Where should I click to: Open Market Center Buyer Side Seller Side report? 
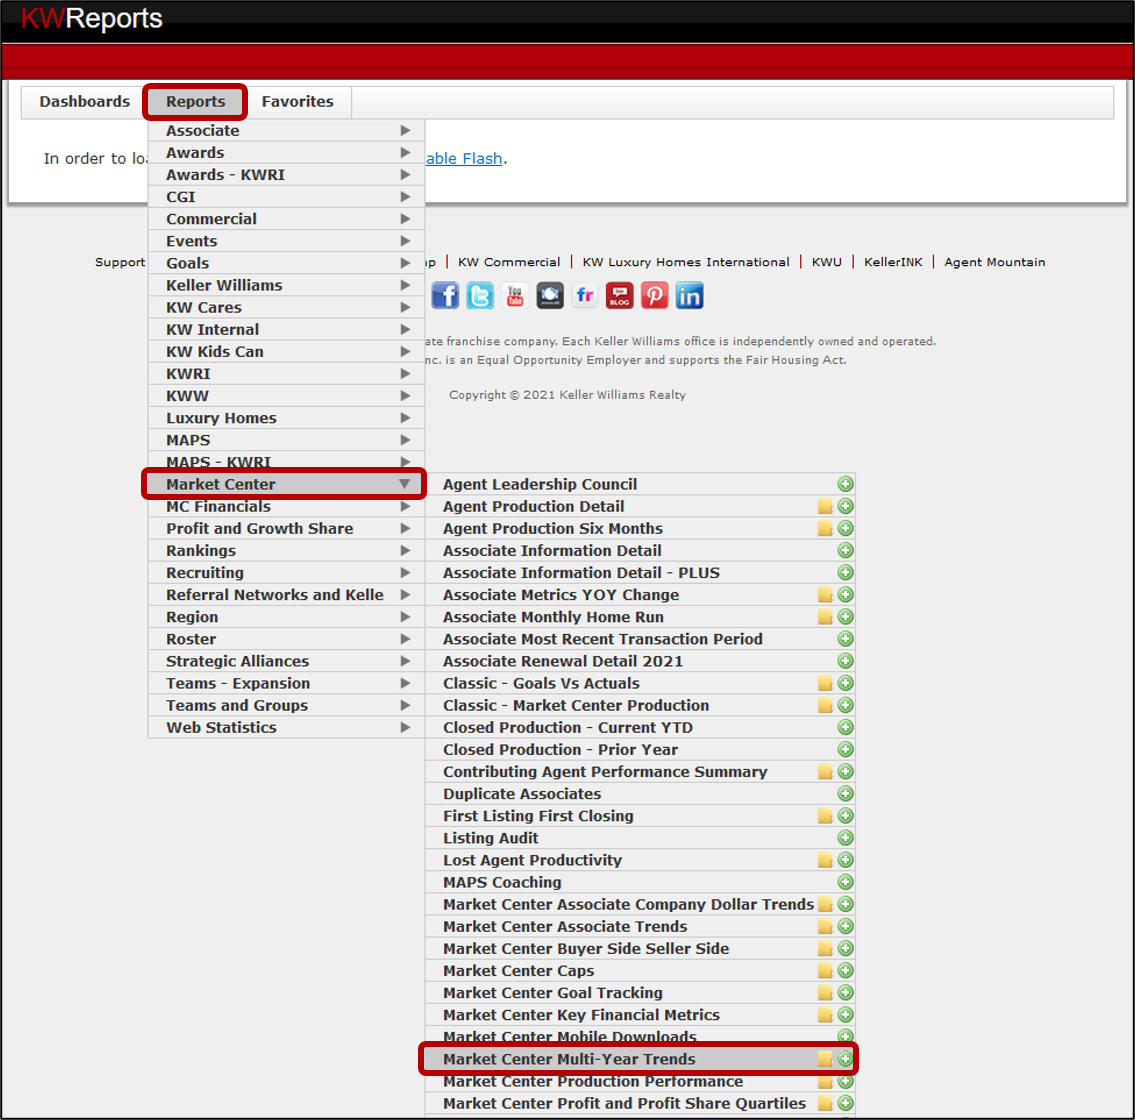click(x=639, y=948)
